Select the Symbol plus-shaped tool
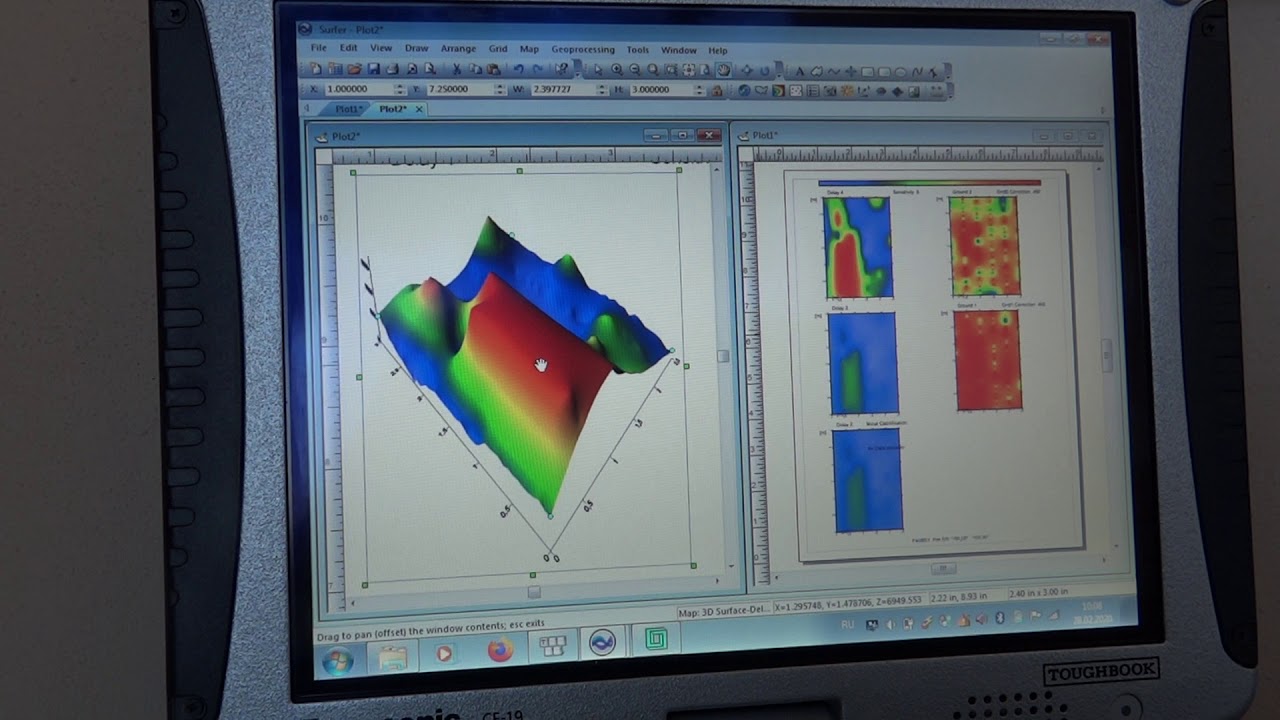The height and width of the screenshot is (720, 1280). point(850,71)
